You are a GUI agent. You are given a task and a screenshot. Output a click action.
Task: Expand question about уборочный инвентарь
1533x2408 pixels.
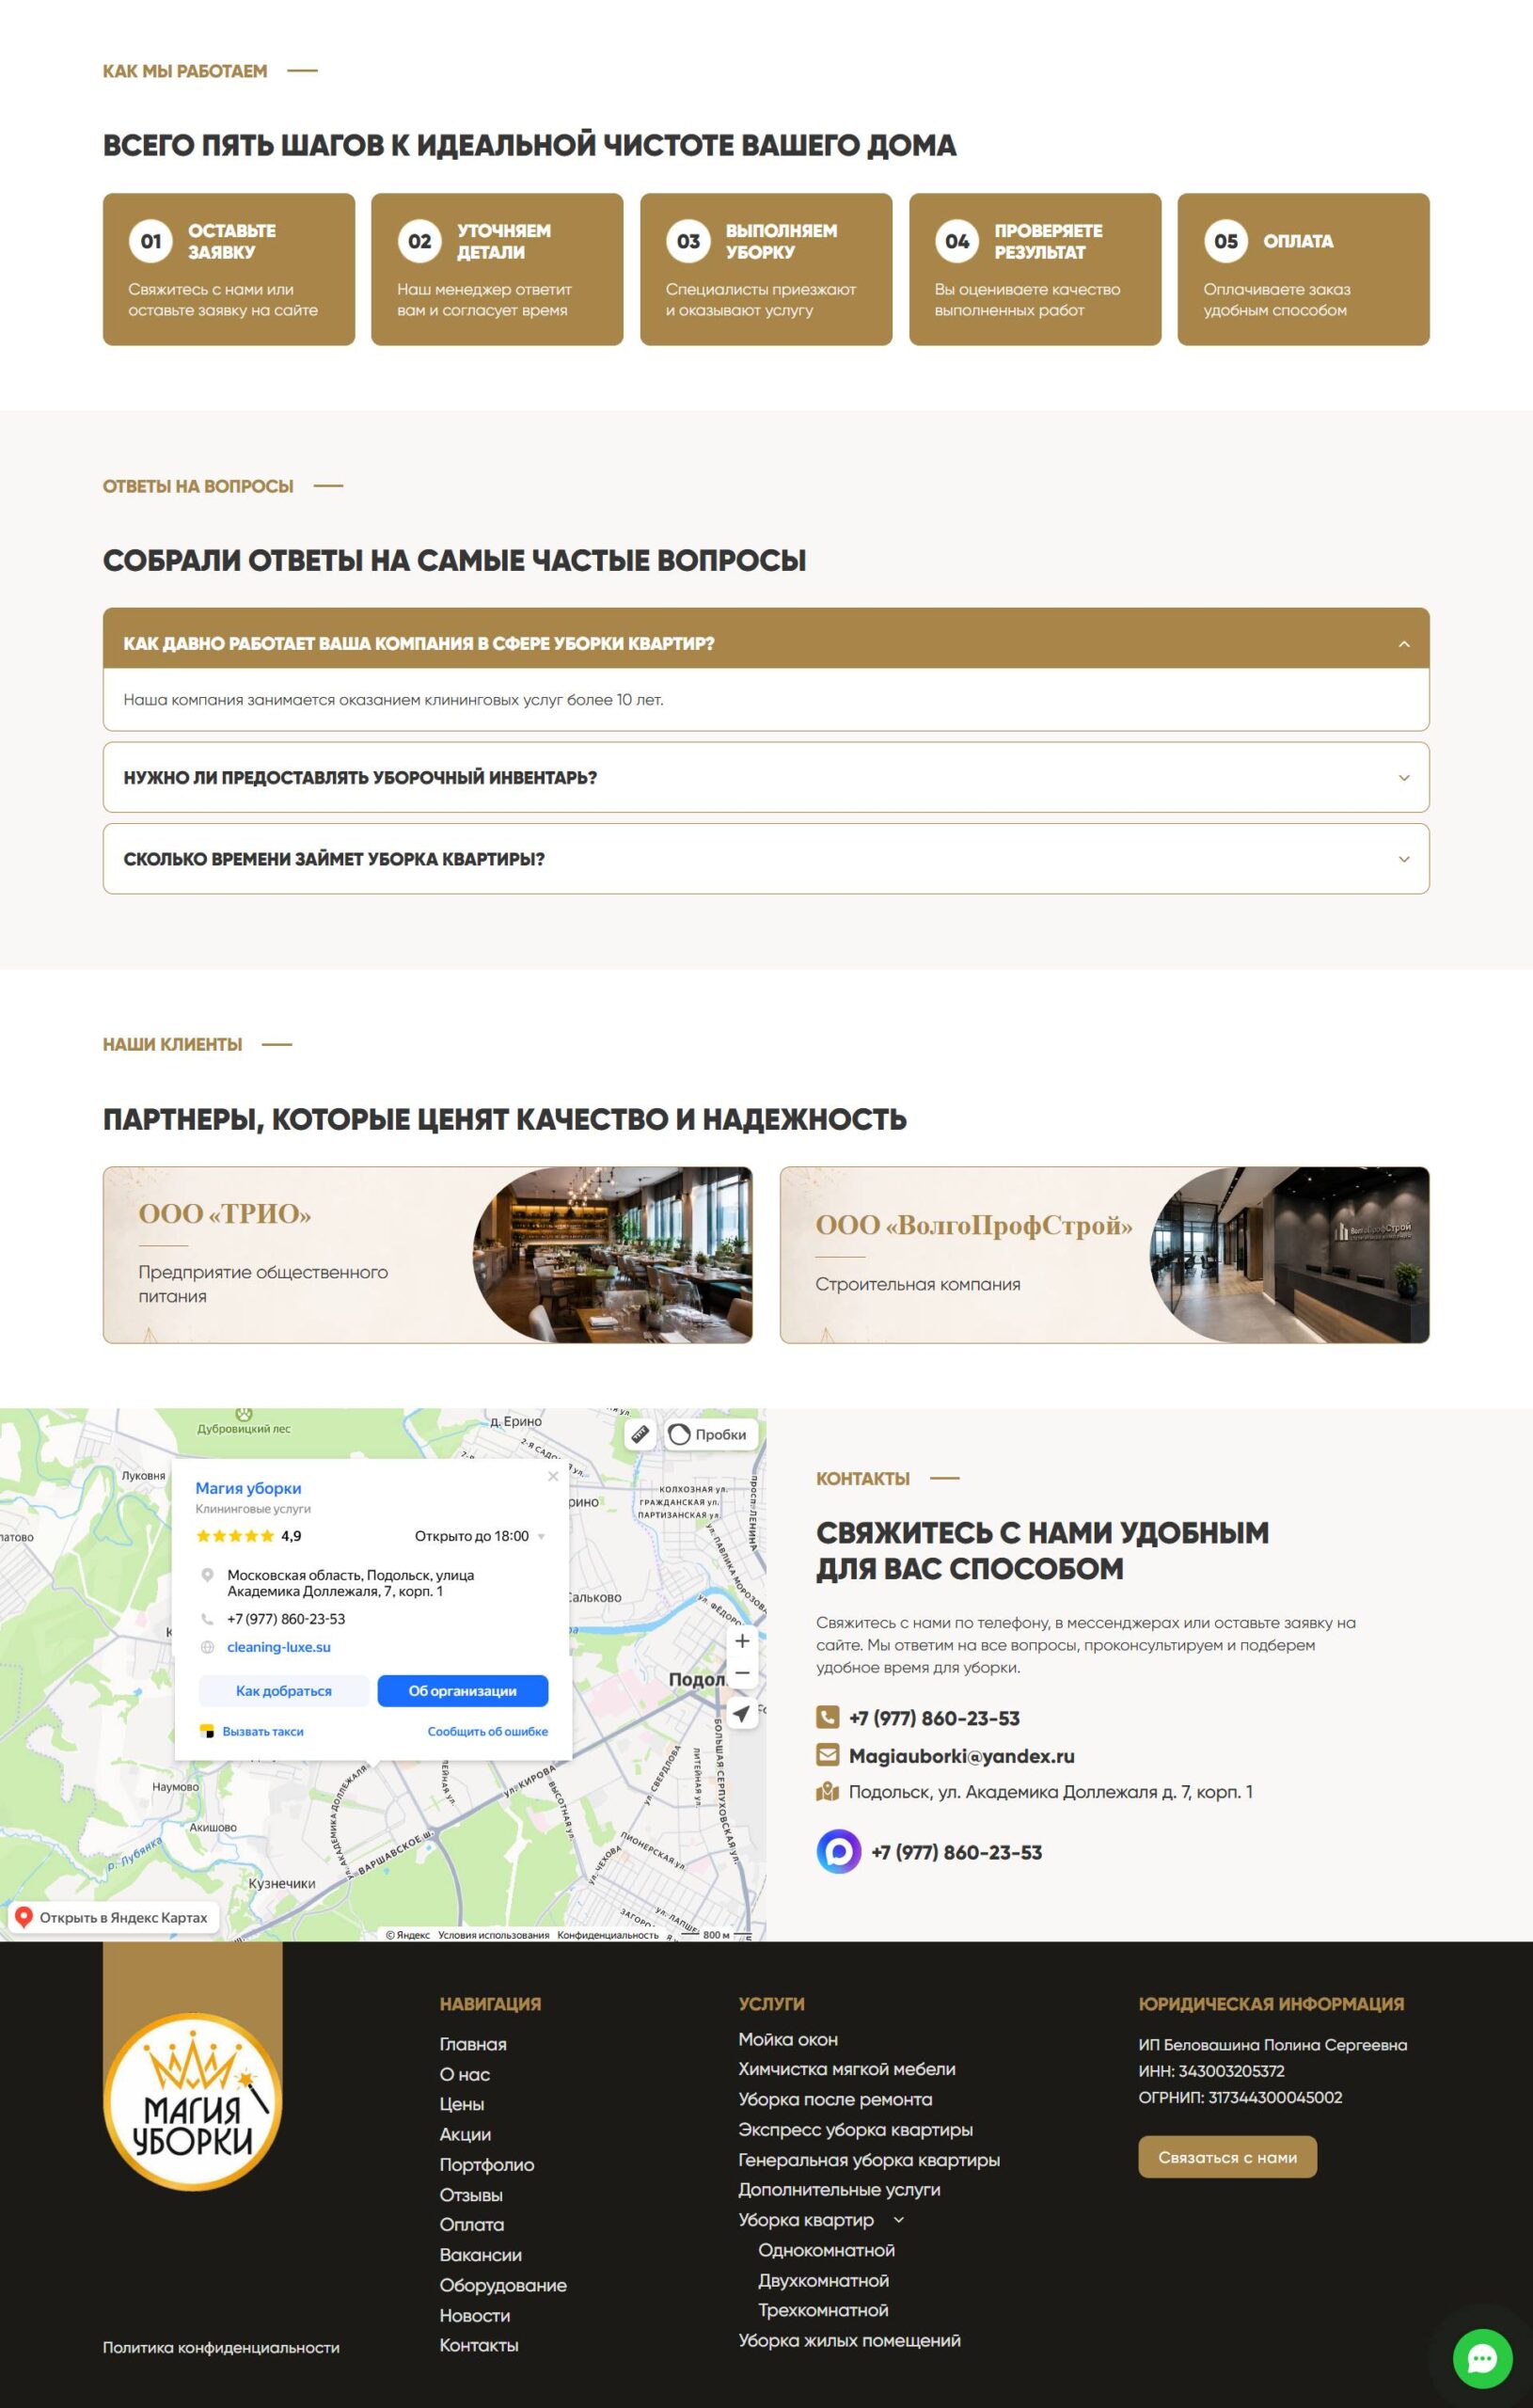tap(766, 777)
